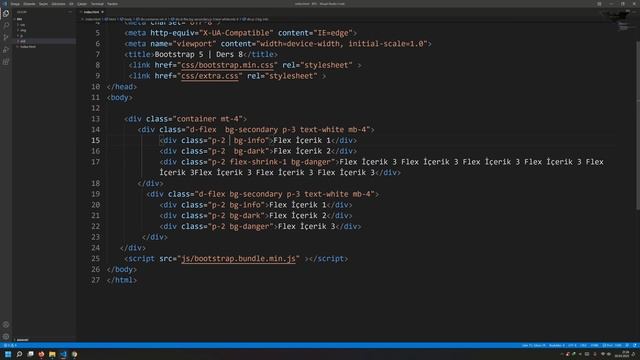Open the Explorer view in activity bar
The image size is (640, 360).
pyautogui.click(x=6, y=13)
